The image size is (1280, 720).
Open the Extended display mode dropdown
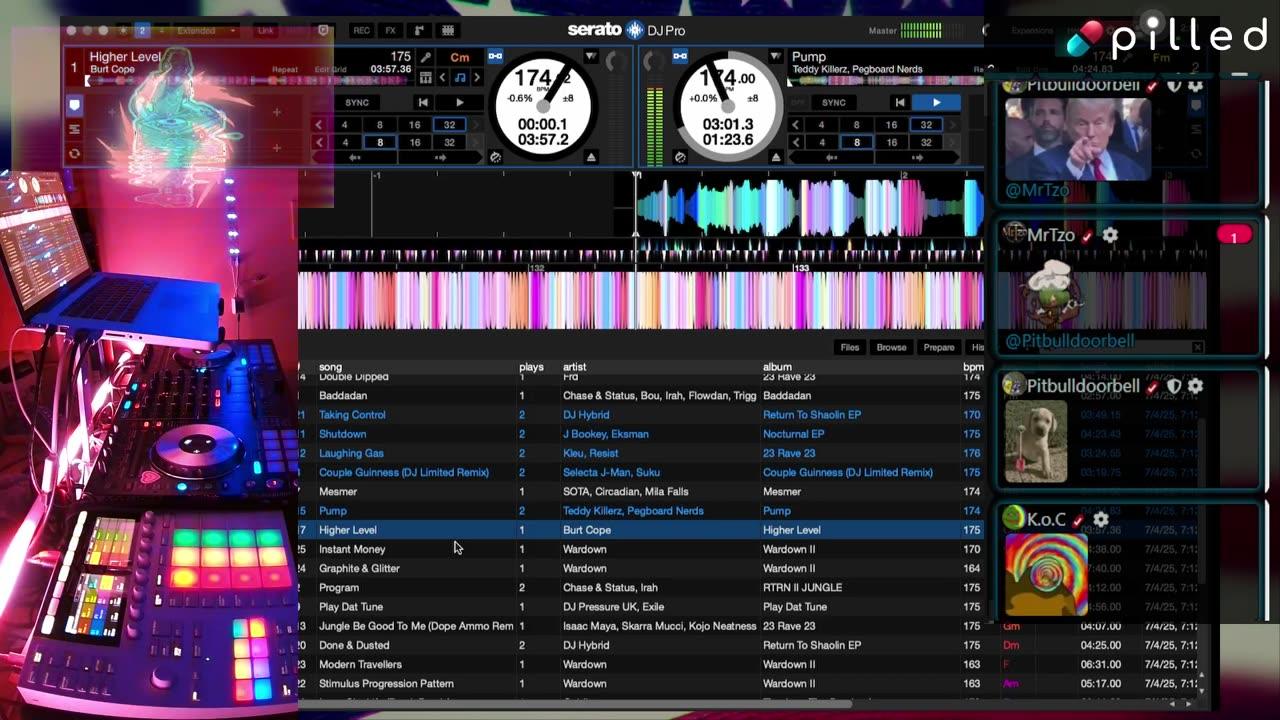coord(205,31)
